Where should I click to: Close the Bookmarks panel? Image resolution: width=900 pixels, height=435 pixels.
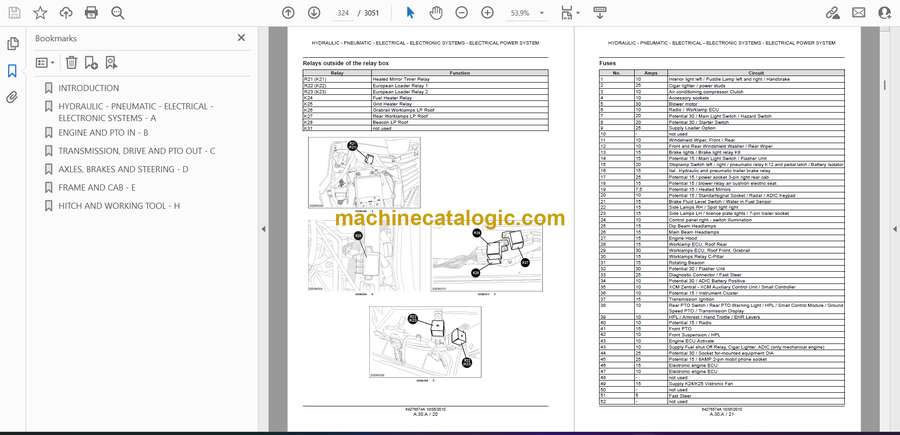[x=241, y=38]
